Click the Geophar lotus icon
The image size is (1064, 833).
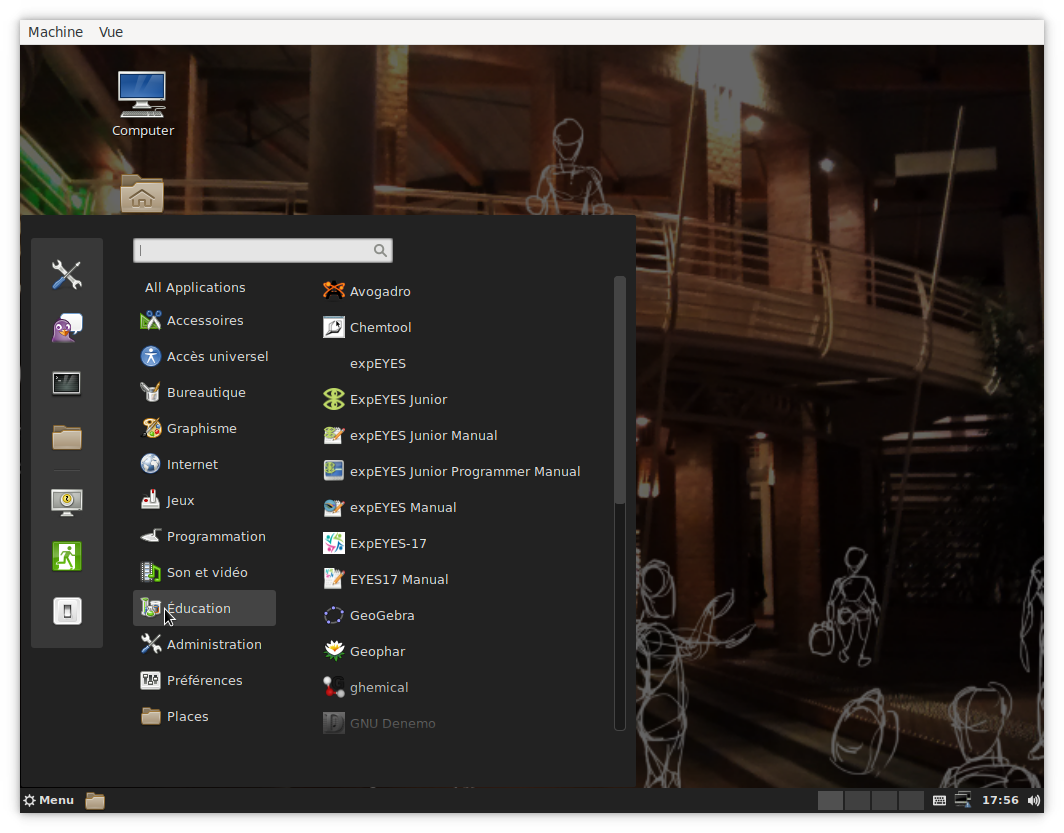click(333, 651)
